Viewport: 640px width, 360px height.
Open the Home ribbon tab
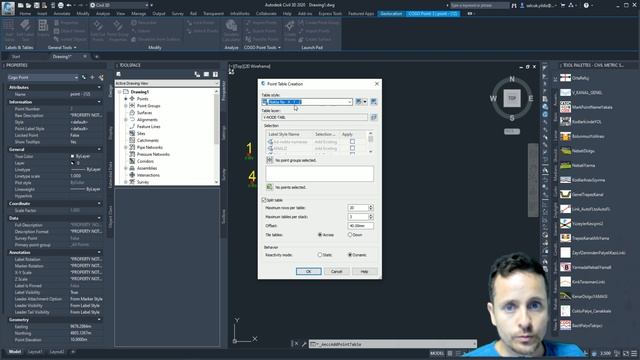click(25, 13)
